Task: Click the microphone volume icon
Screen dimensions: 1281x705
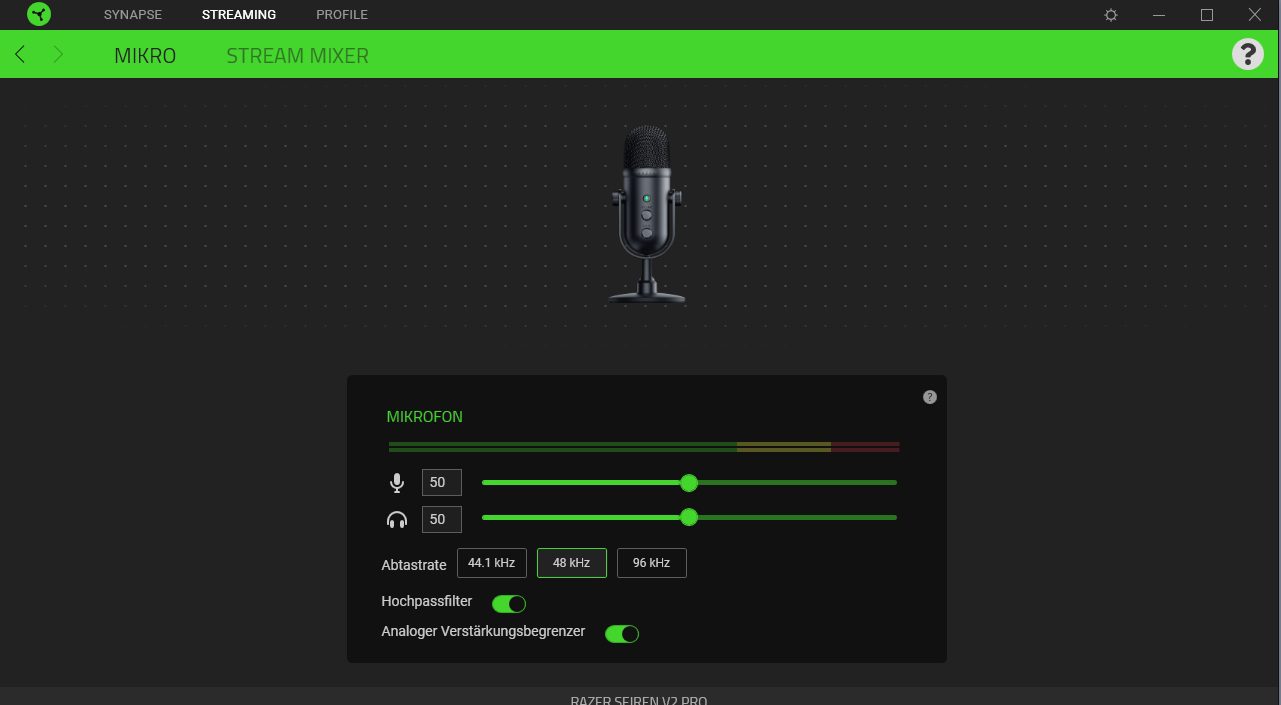Action: pos(397,484)
